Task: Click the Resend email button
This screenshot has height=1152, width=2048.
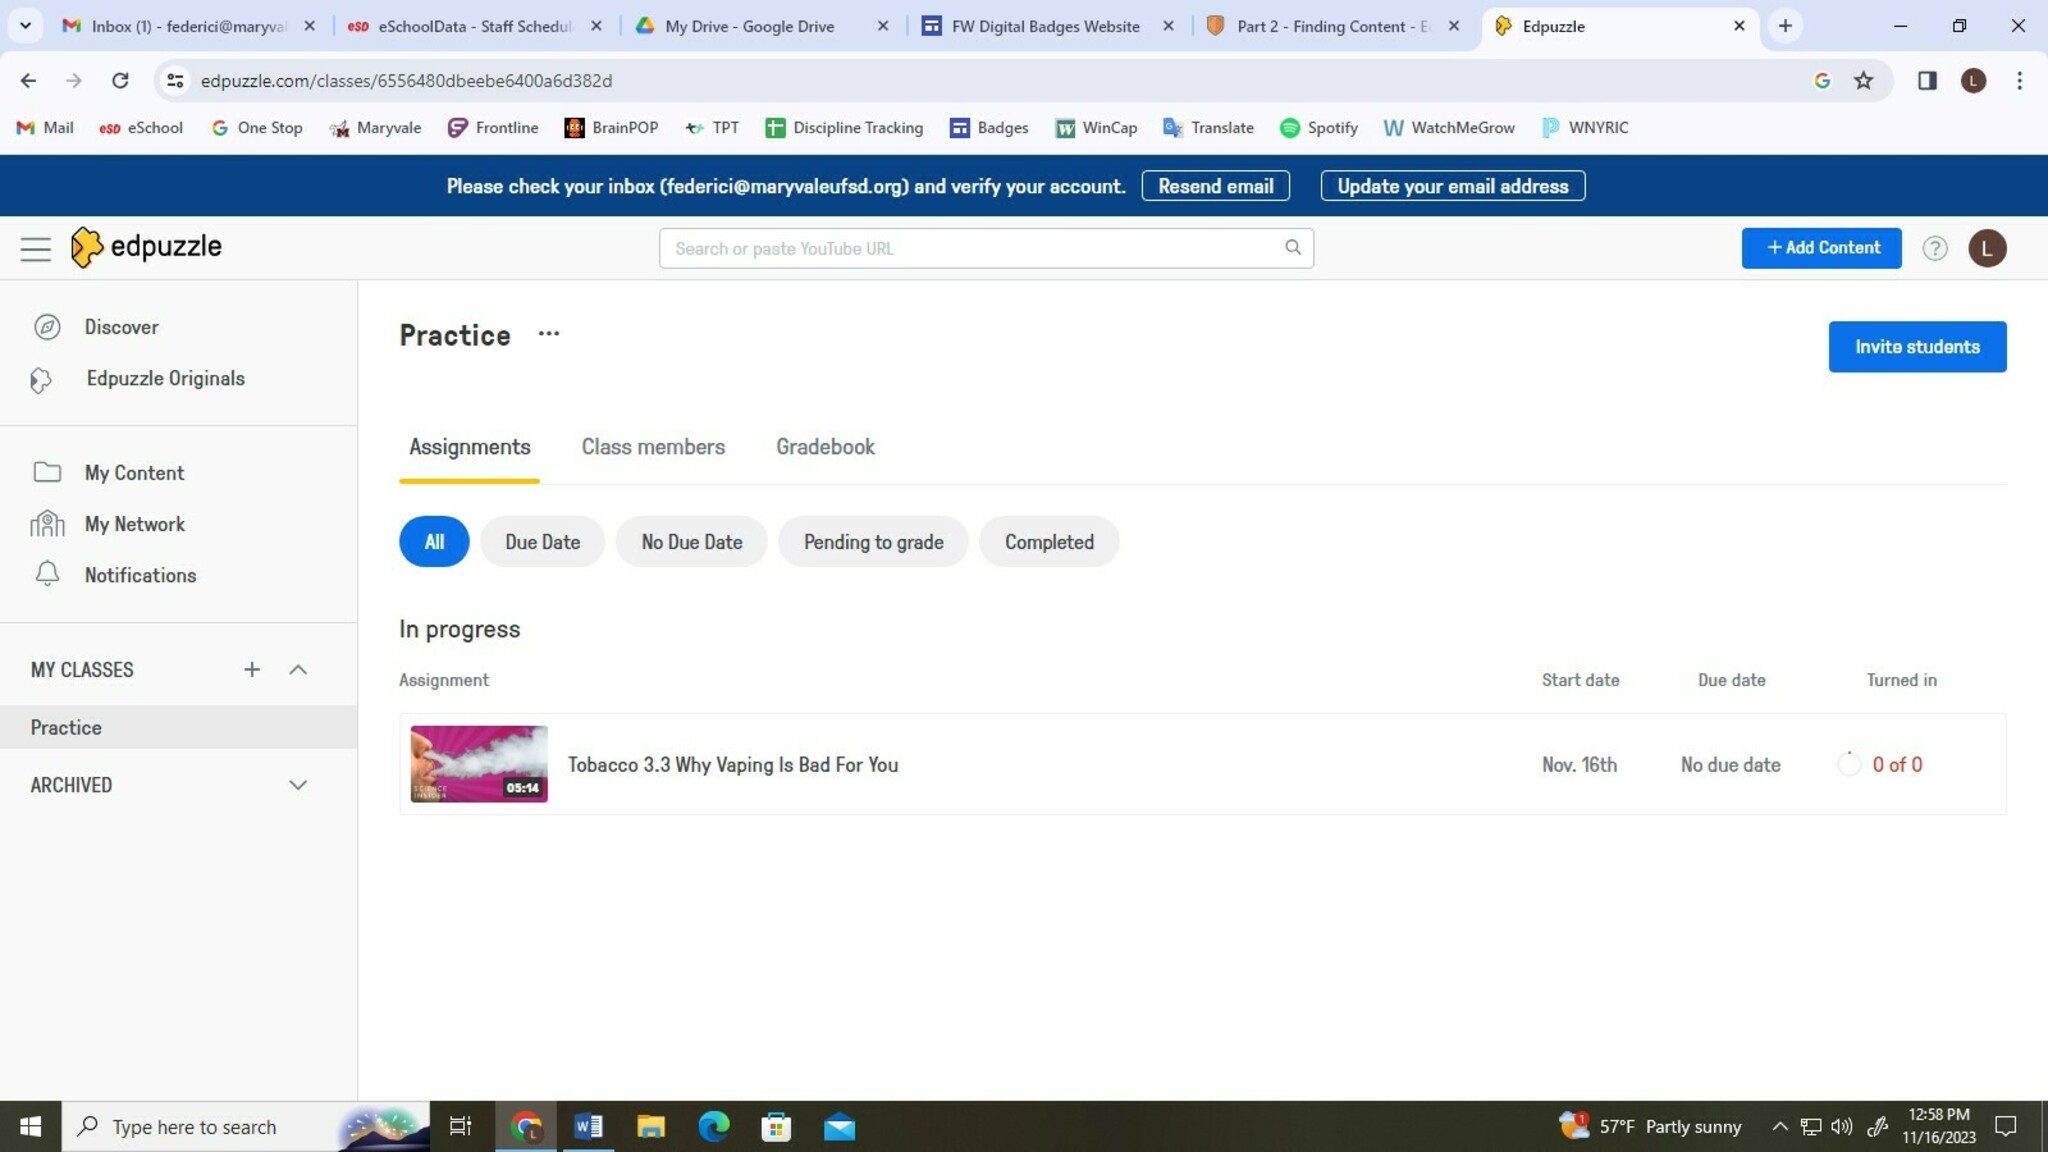Action: point(1215,186)
